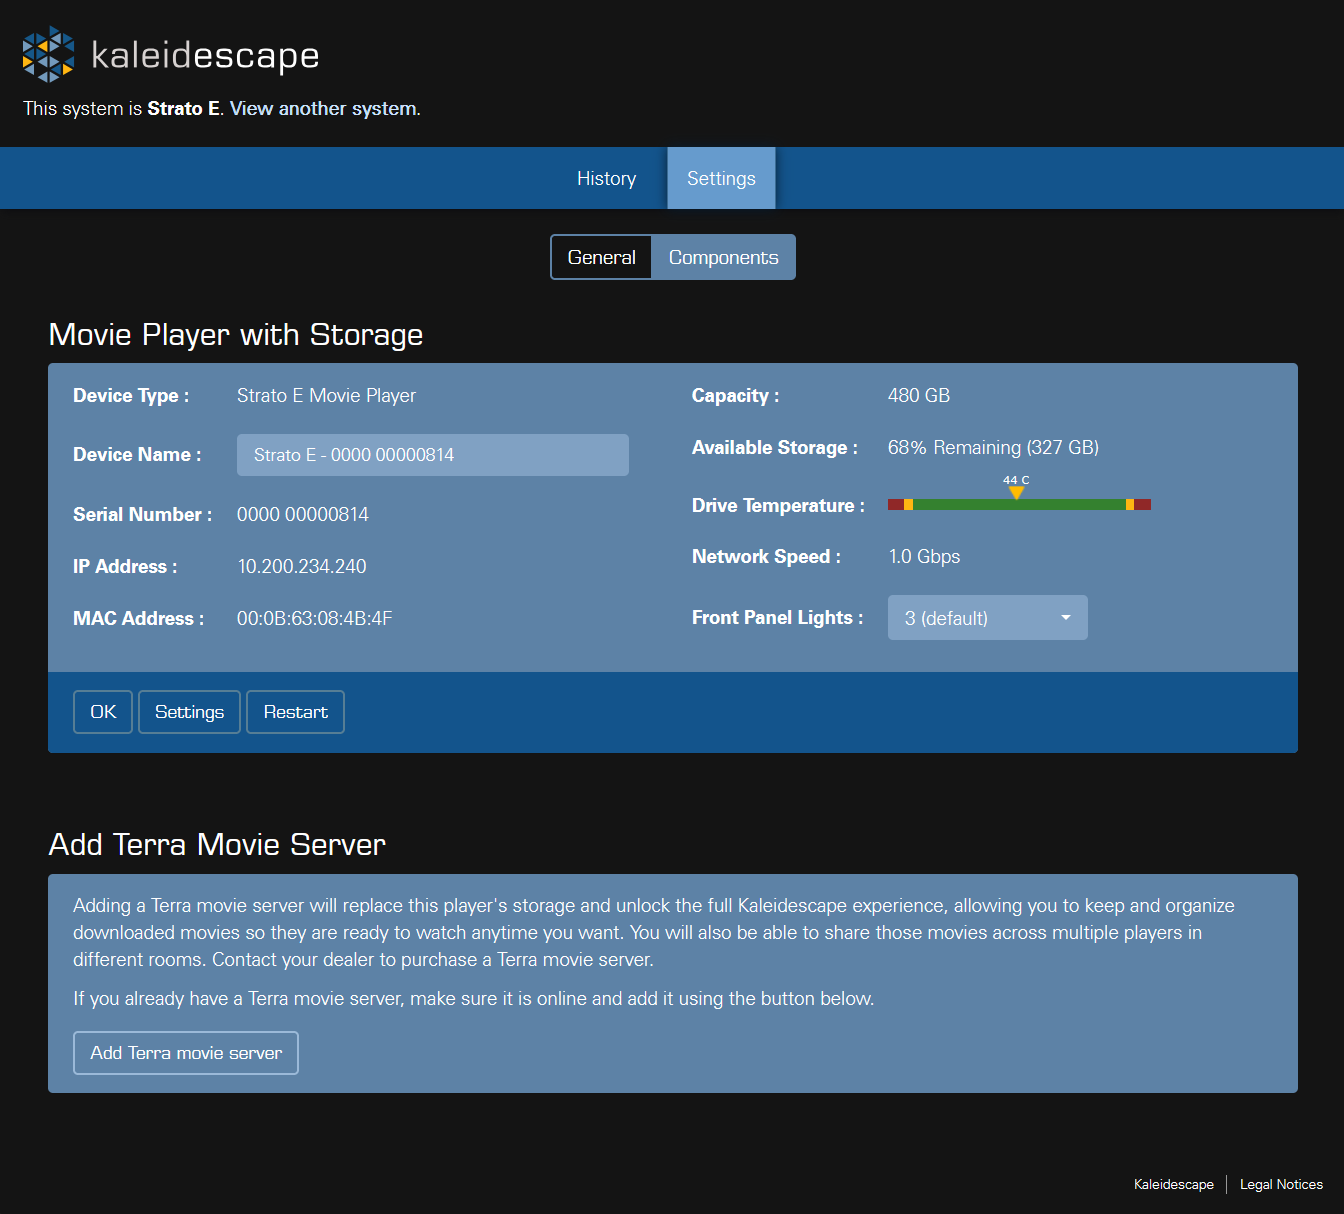Select the Settings tab
Screen dimensions: 1344x1214
(720, 178)
